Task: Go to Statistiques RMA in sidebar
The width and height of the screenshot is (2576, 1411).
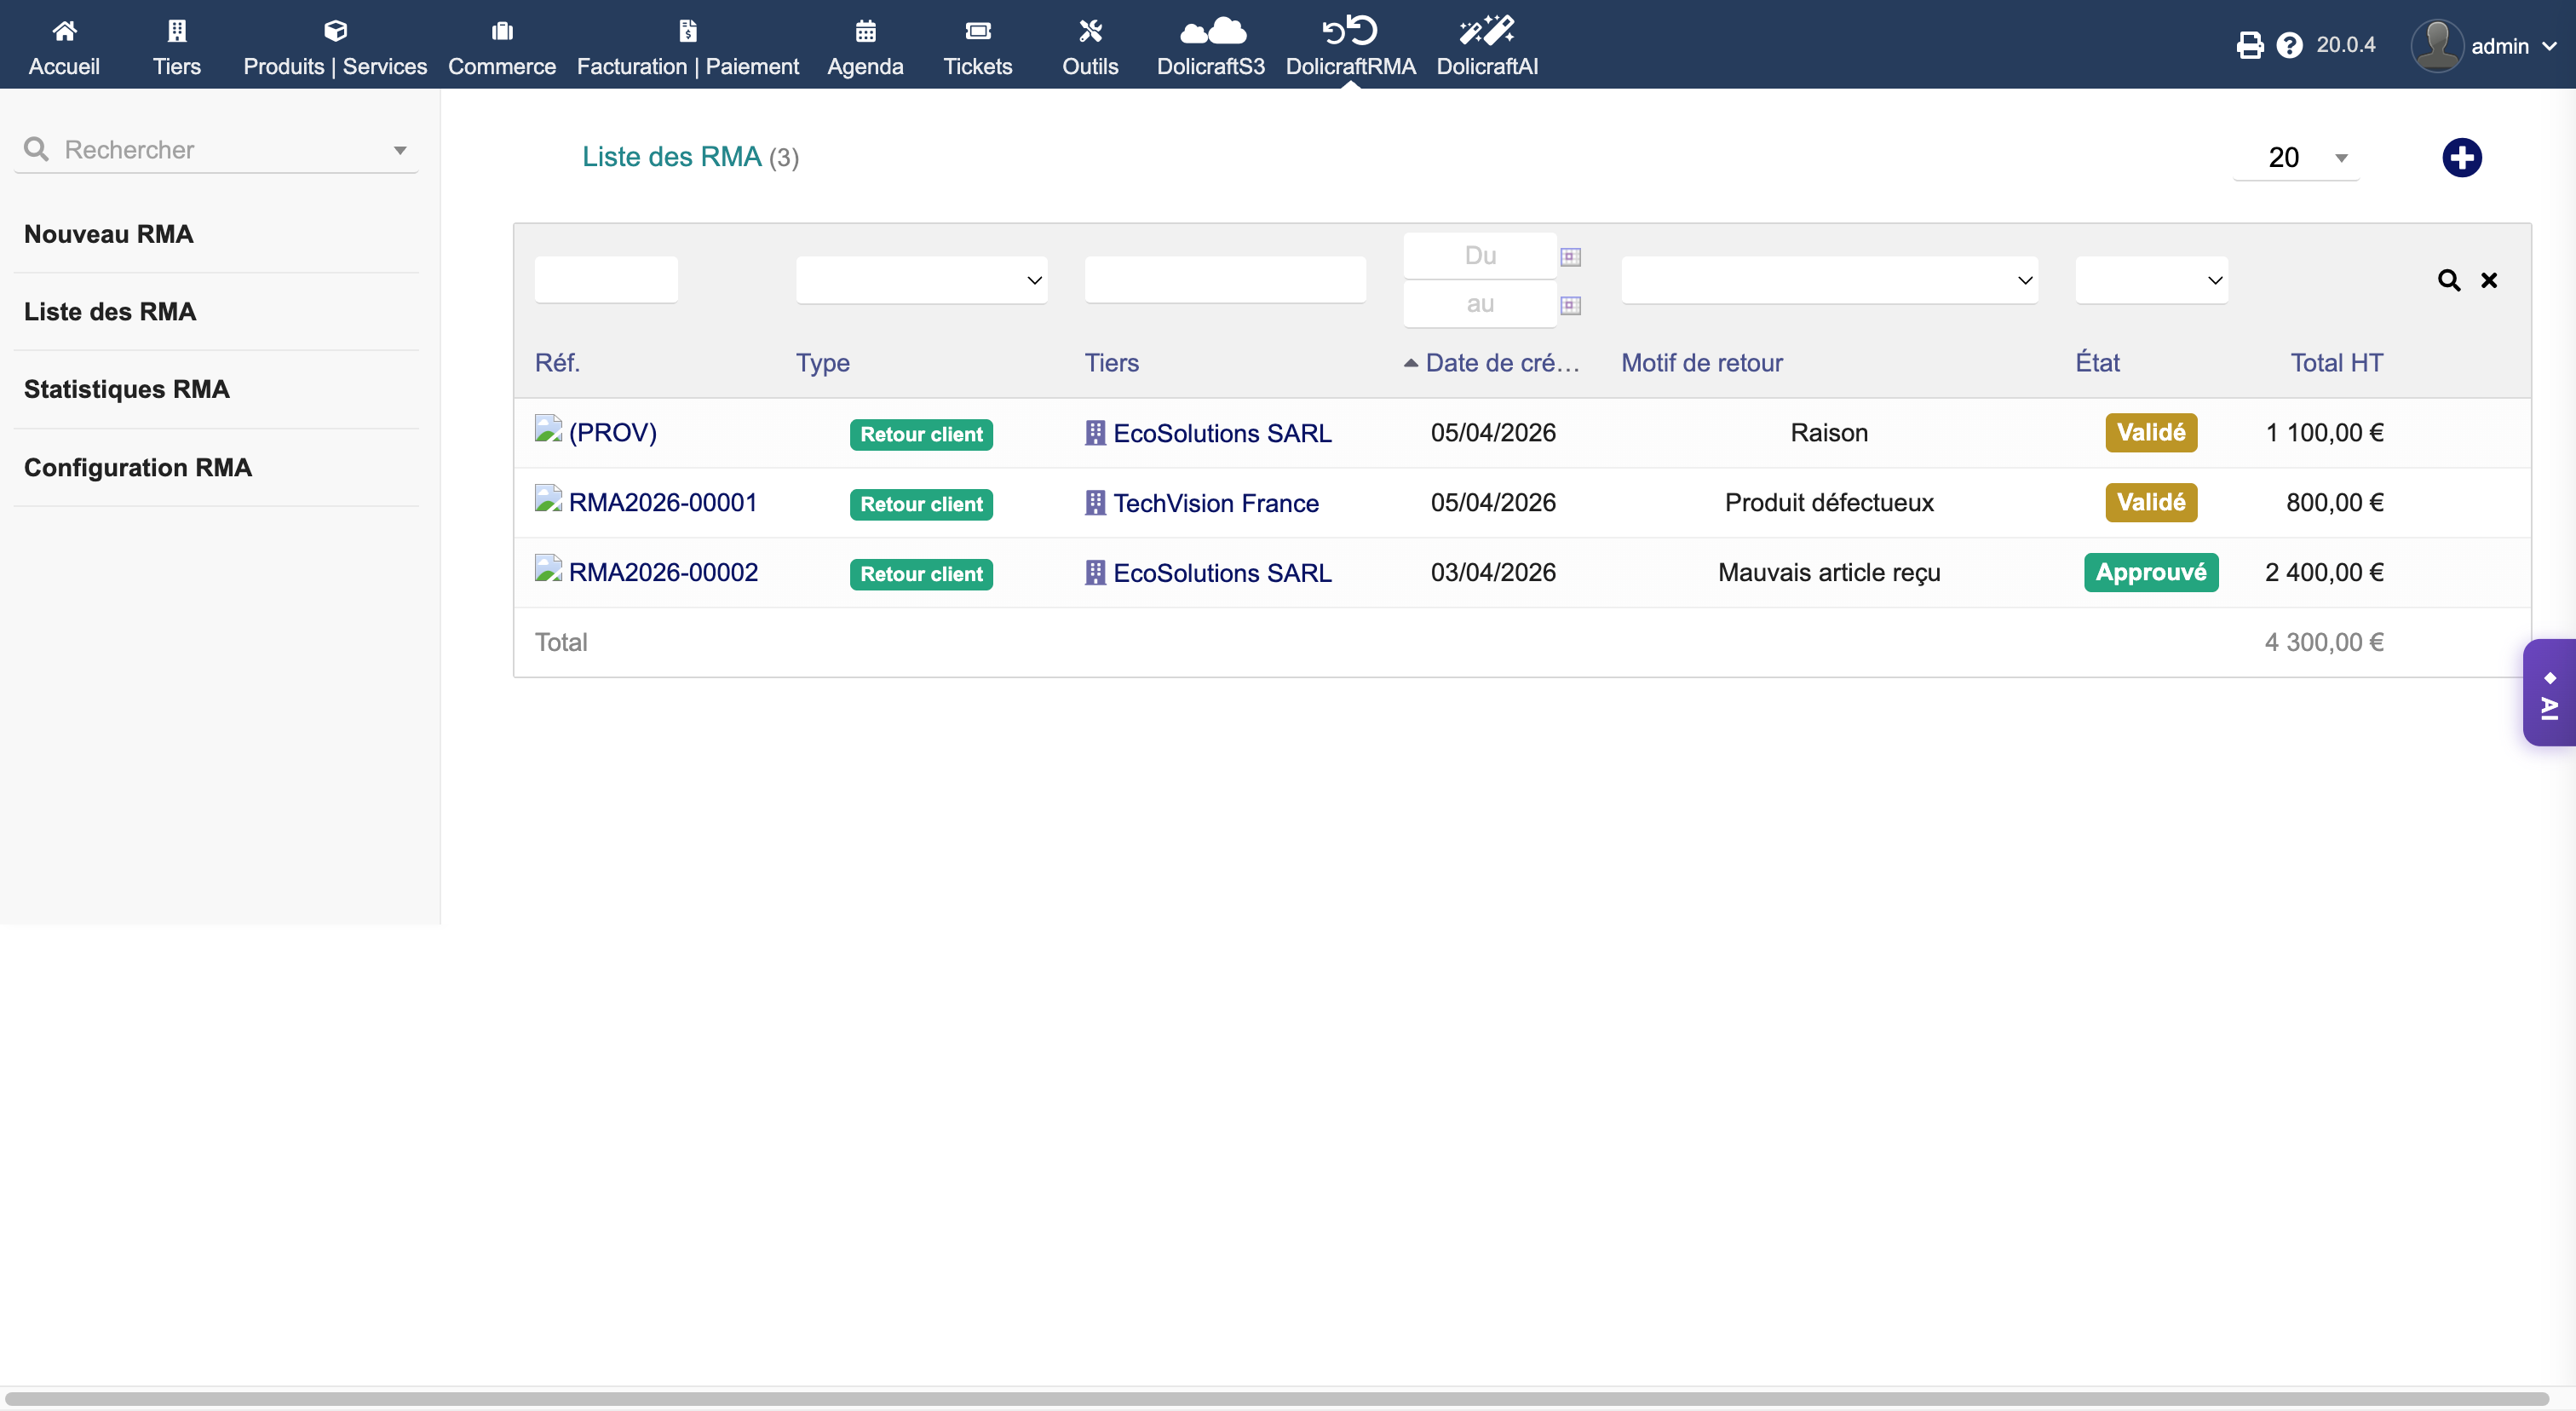Action: [127, 389]
